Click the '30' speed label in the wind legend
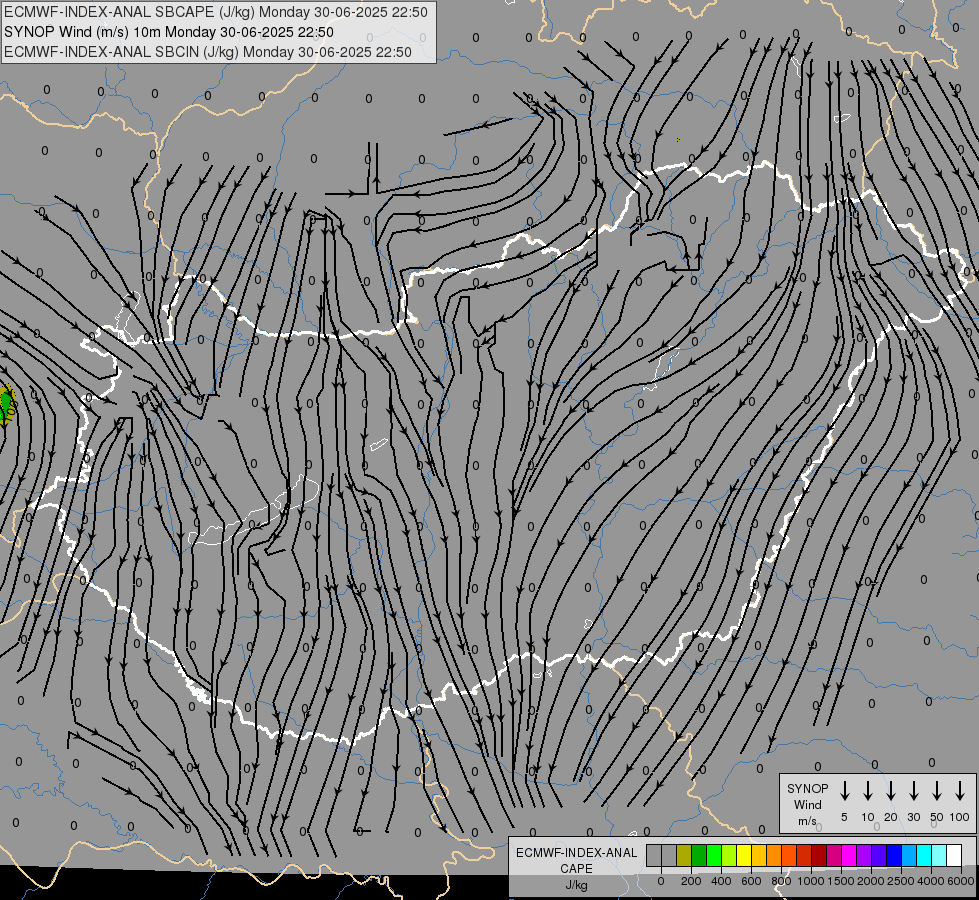 tap(913, 817)
